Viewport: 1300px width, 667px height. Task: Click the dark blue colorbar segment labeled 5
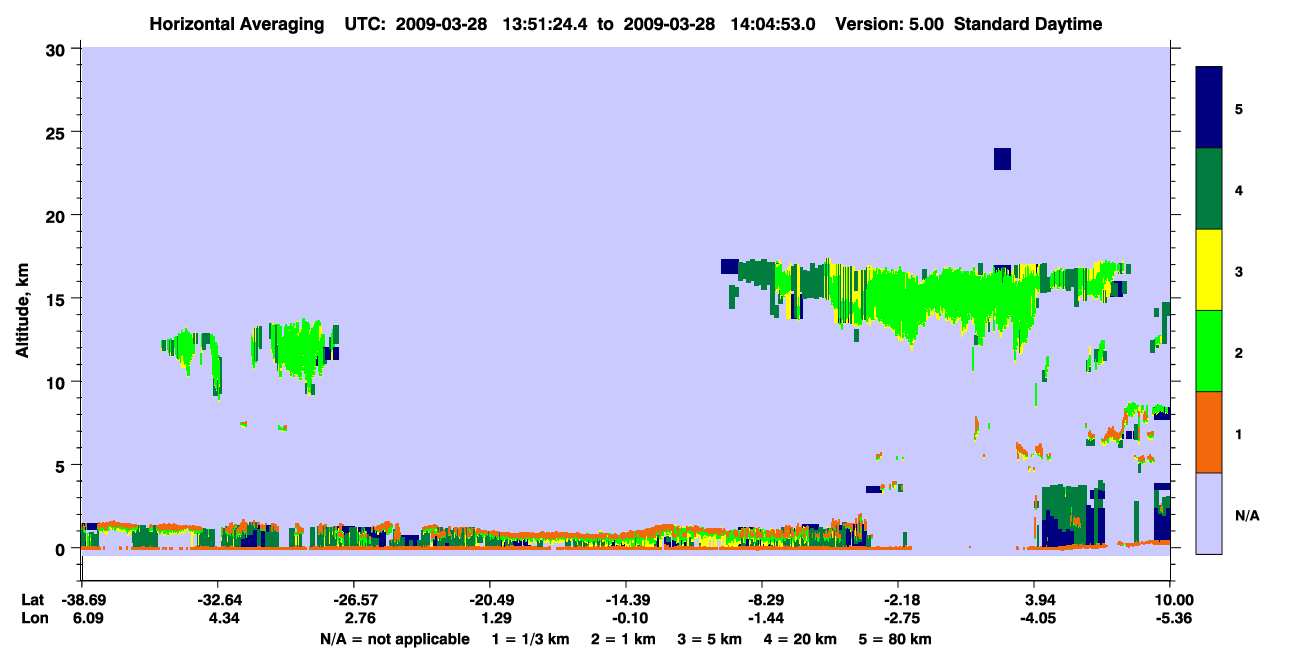click(1209, 108)
